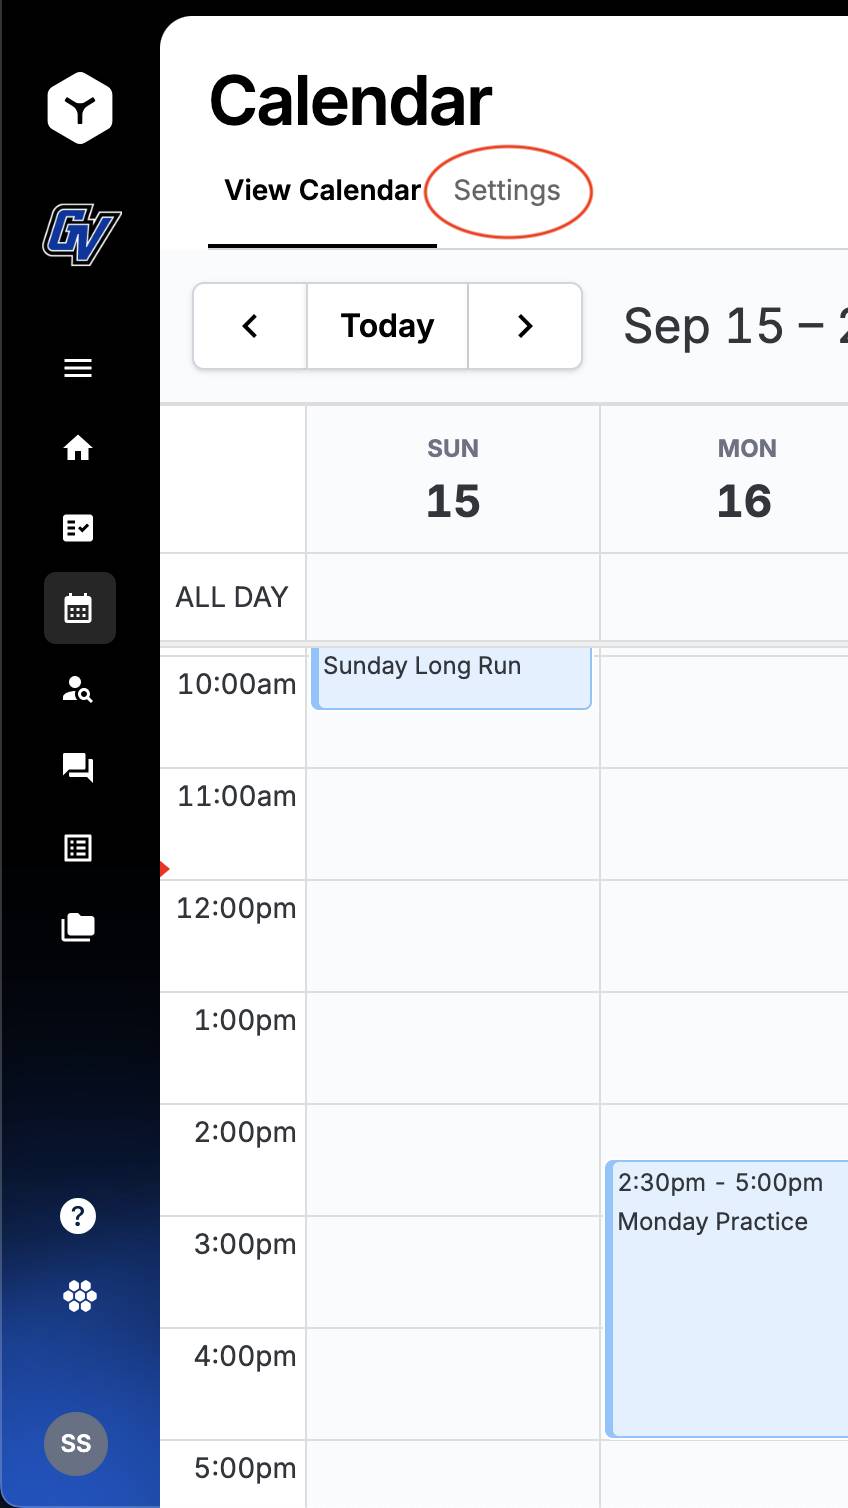Open the messaging chat icon
Image resolution: width=848 pixels, height=1508 pixels.
coord(79,768)
